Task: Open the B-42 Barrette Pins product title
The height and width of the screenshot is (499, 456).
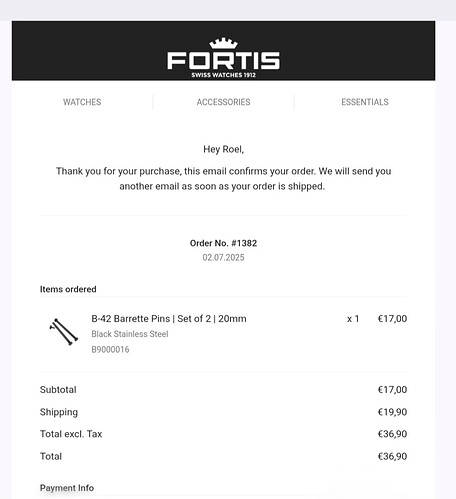Action: tap(169, 319)
